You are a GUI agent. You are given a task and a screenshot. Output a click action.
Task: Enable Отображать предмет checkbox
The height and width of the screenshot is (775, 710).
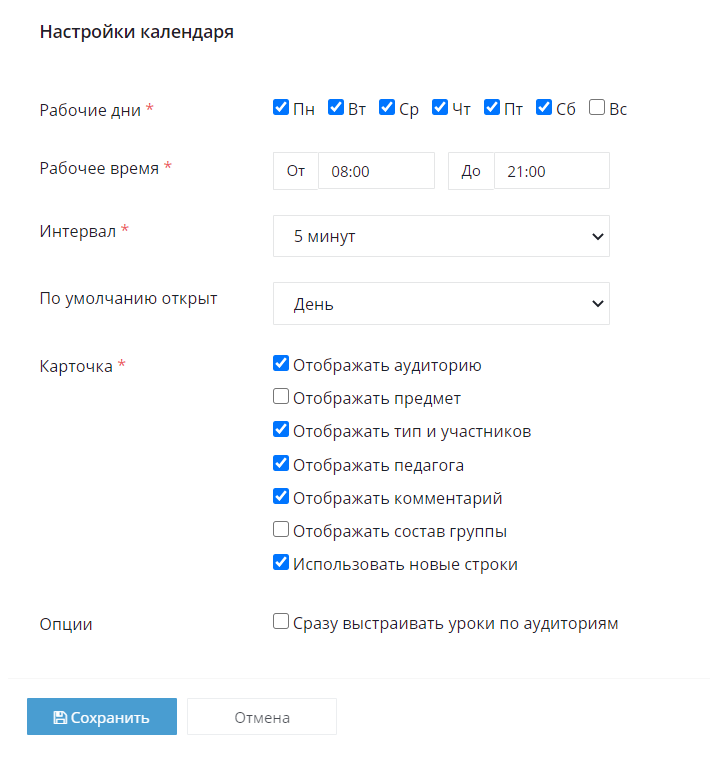point(281,396)
